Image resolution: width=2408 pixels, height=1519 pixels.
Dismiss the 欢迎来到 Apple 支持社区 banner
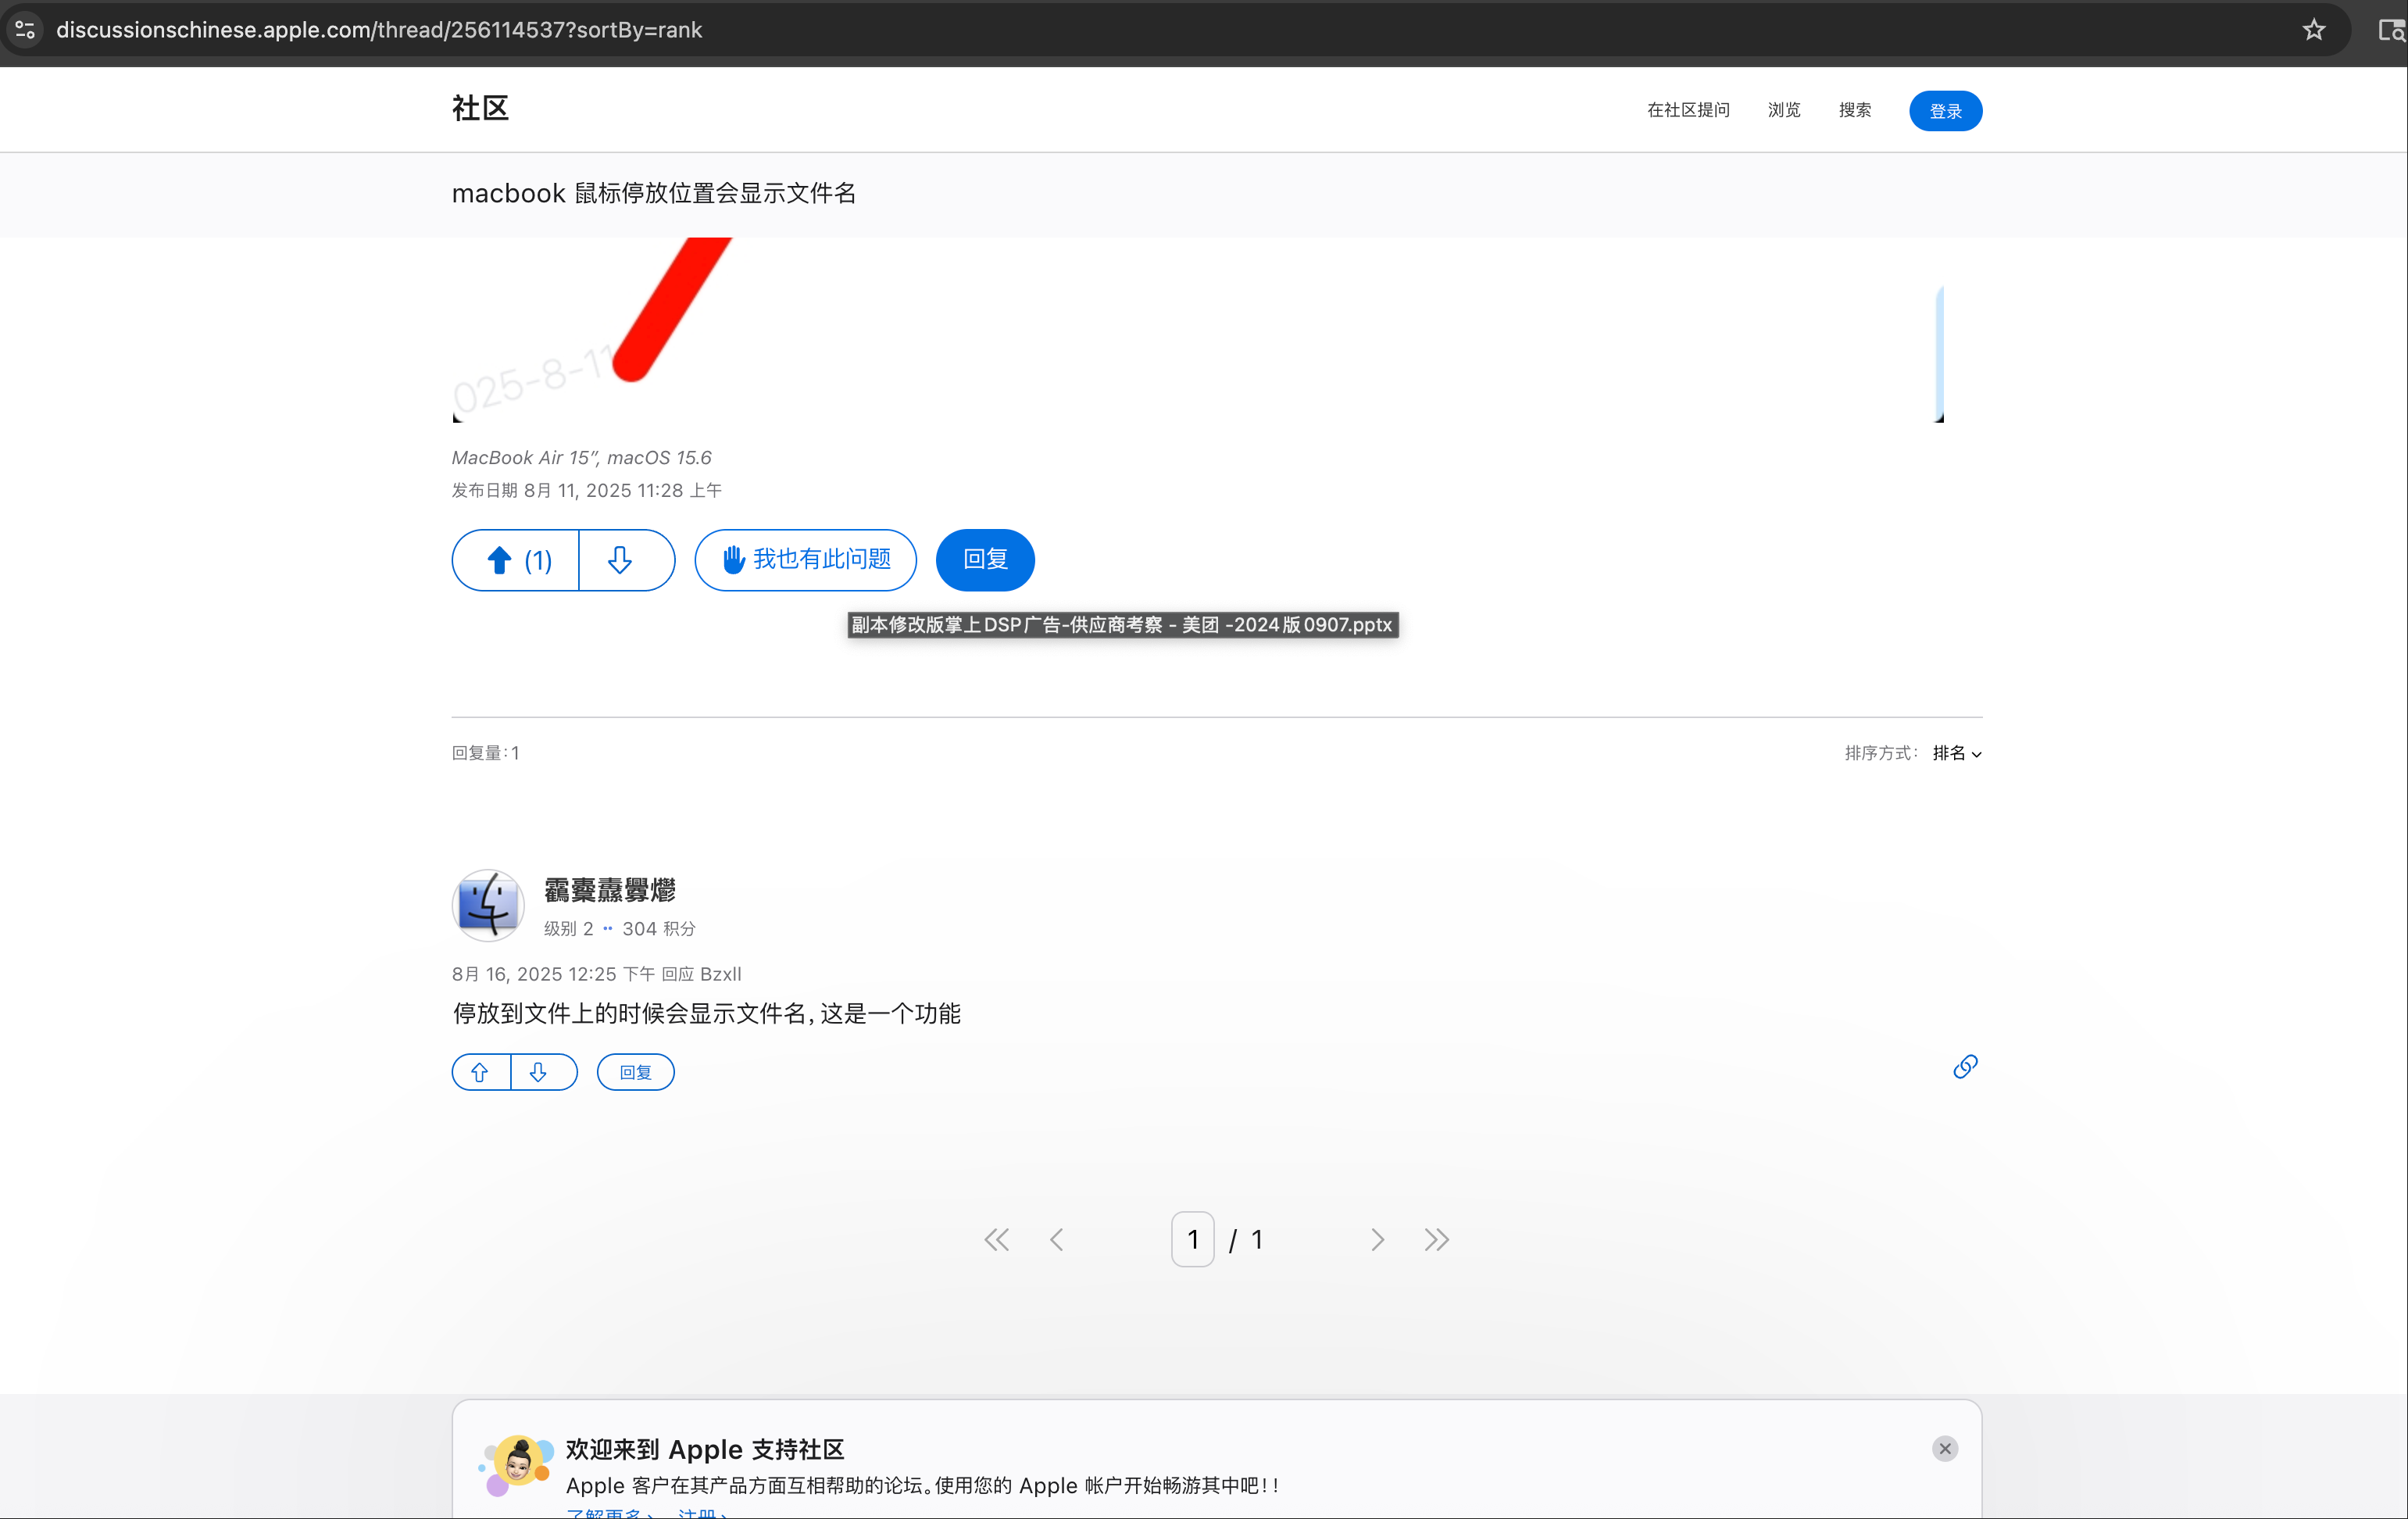point(1944,1448)
